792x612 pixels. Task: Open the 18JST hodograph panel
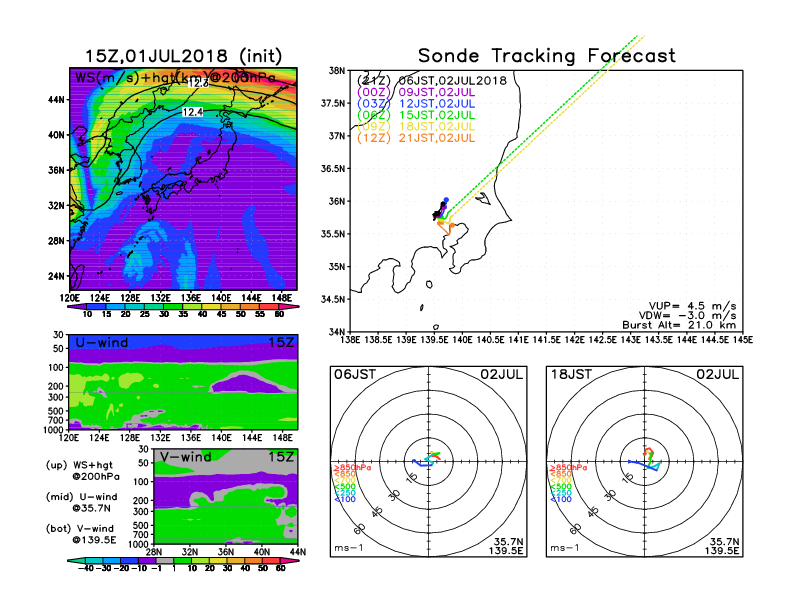pos(645,462)
